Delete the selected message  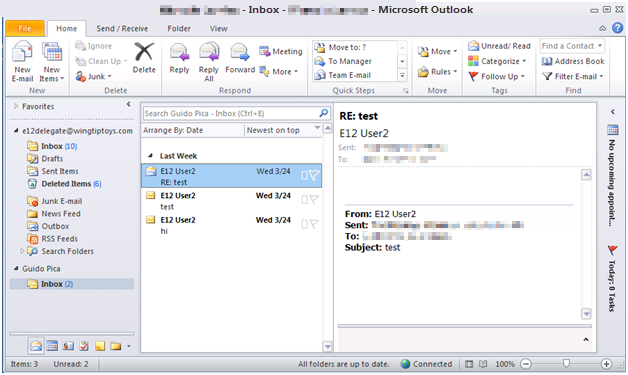pos(144,58)
